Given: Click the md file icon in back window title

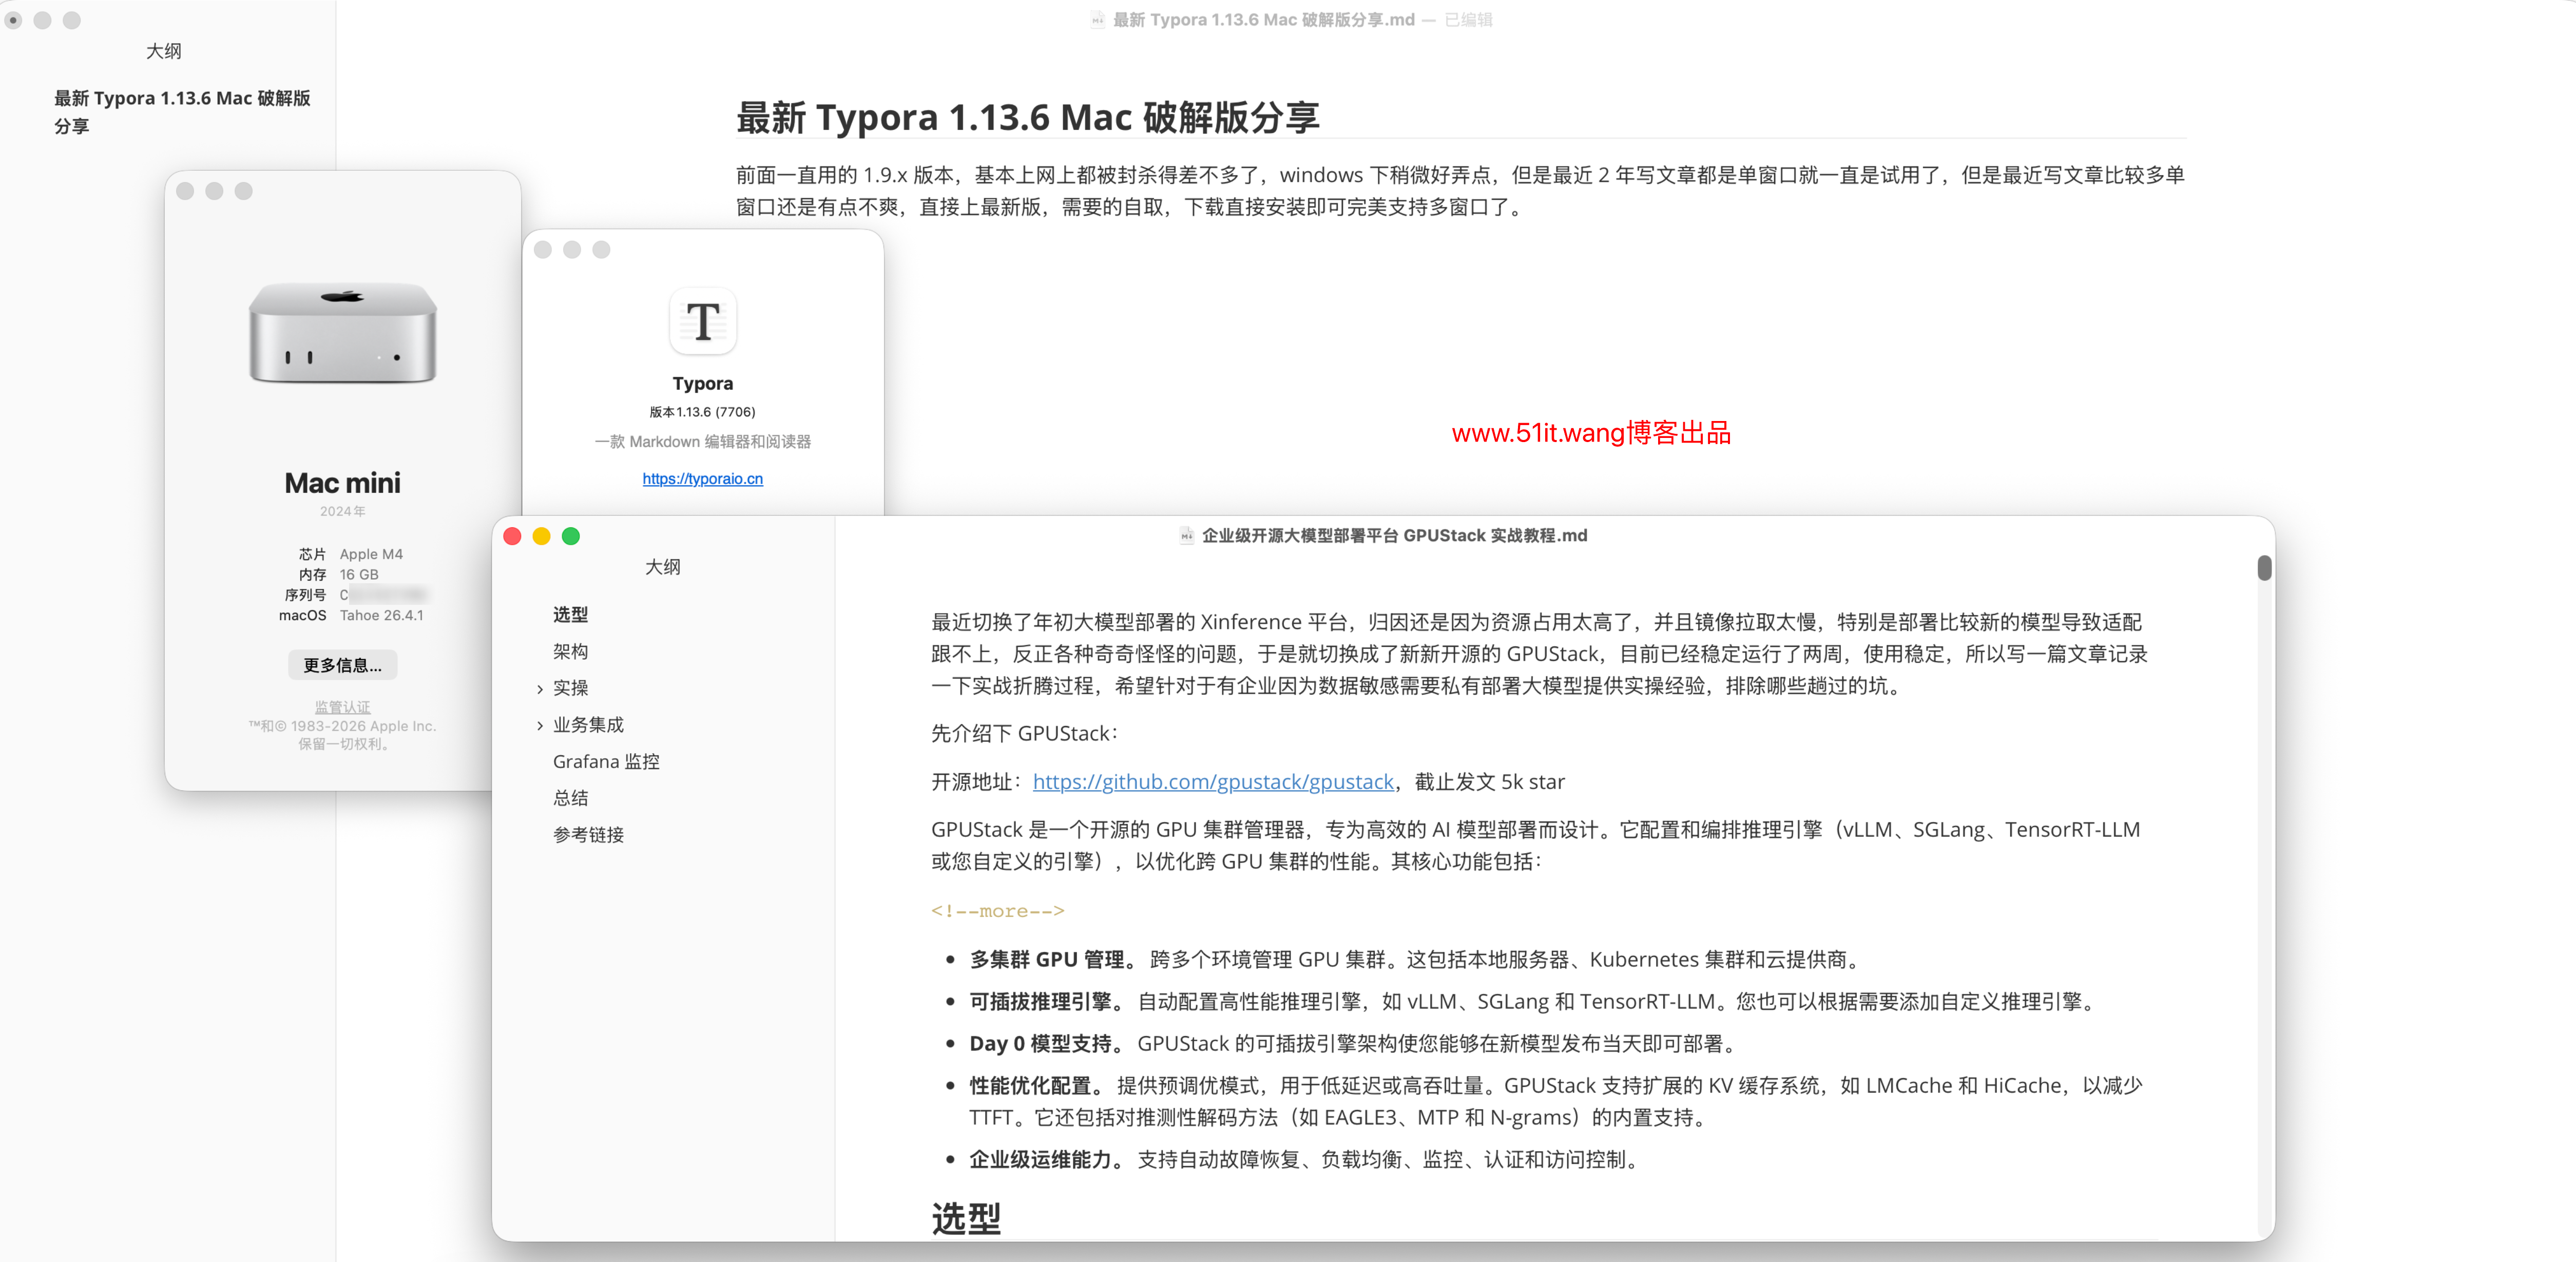Looking at the screenshot, I should (x=1097, y=20).
